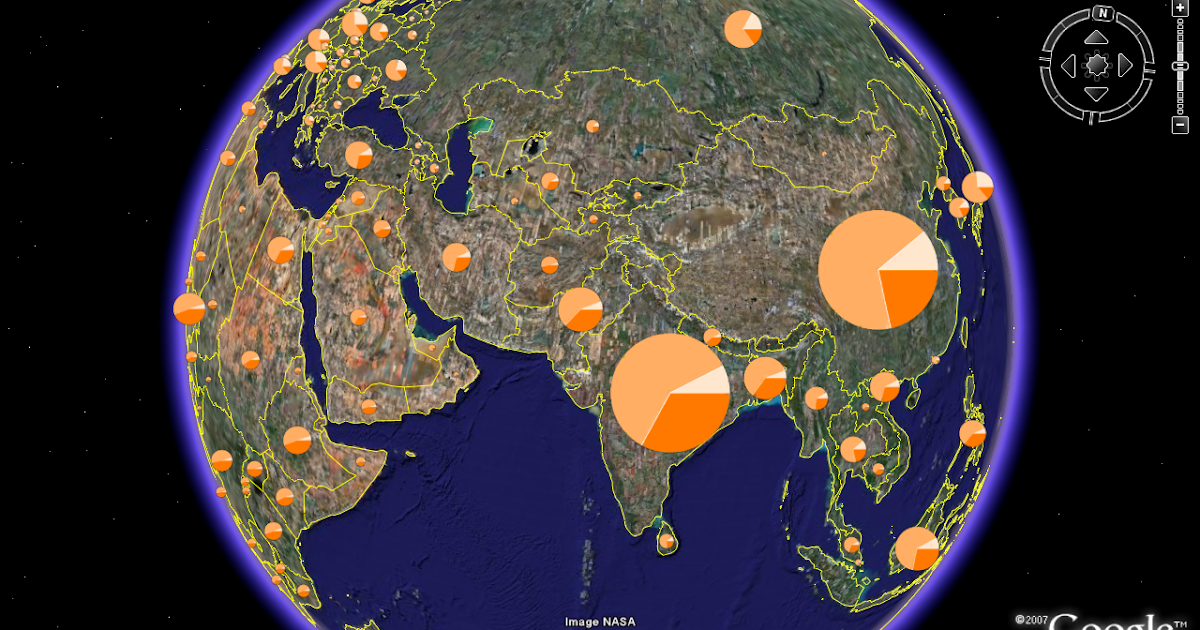Select the Philippines pie chart marker
1200x630 pixels.
pyautogui.click(x=973, y=433)
